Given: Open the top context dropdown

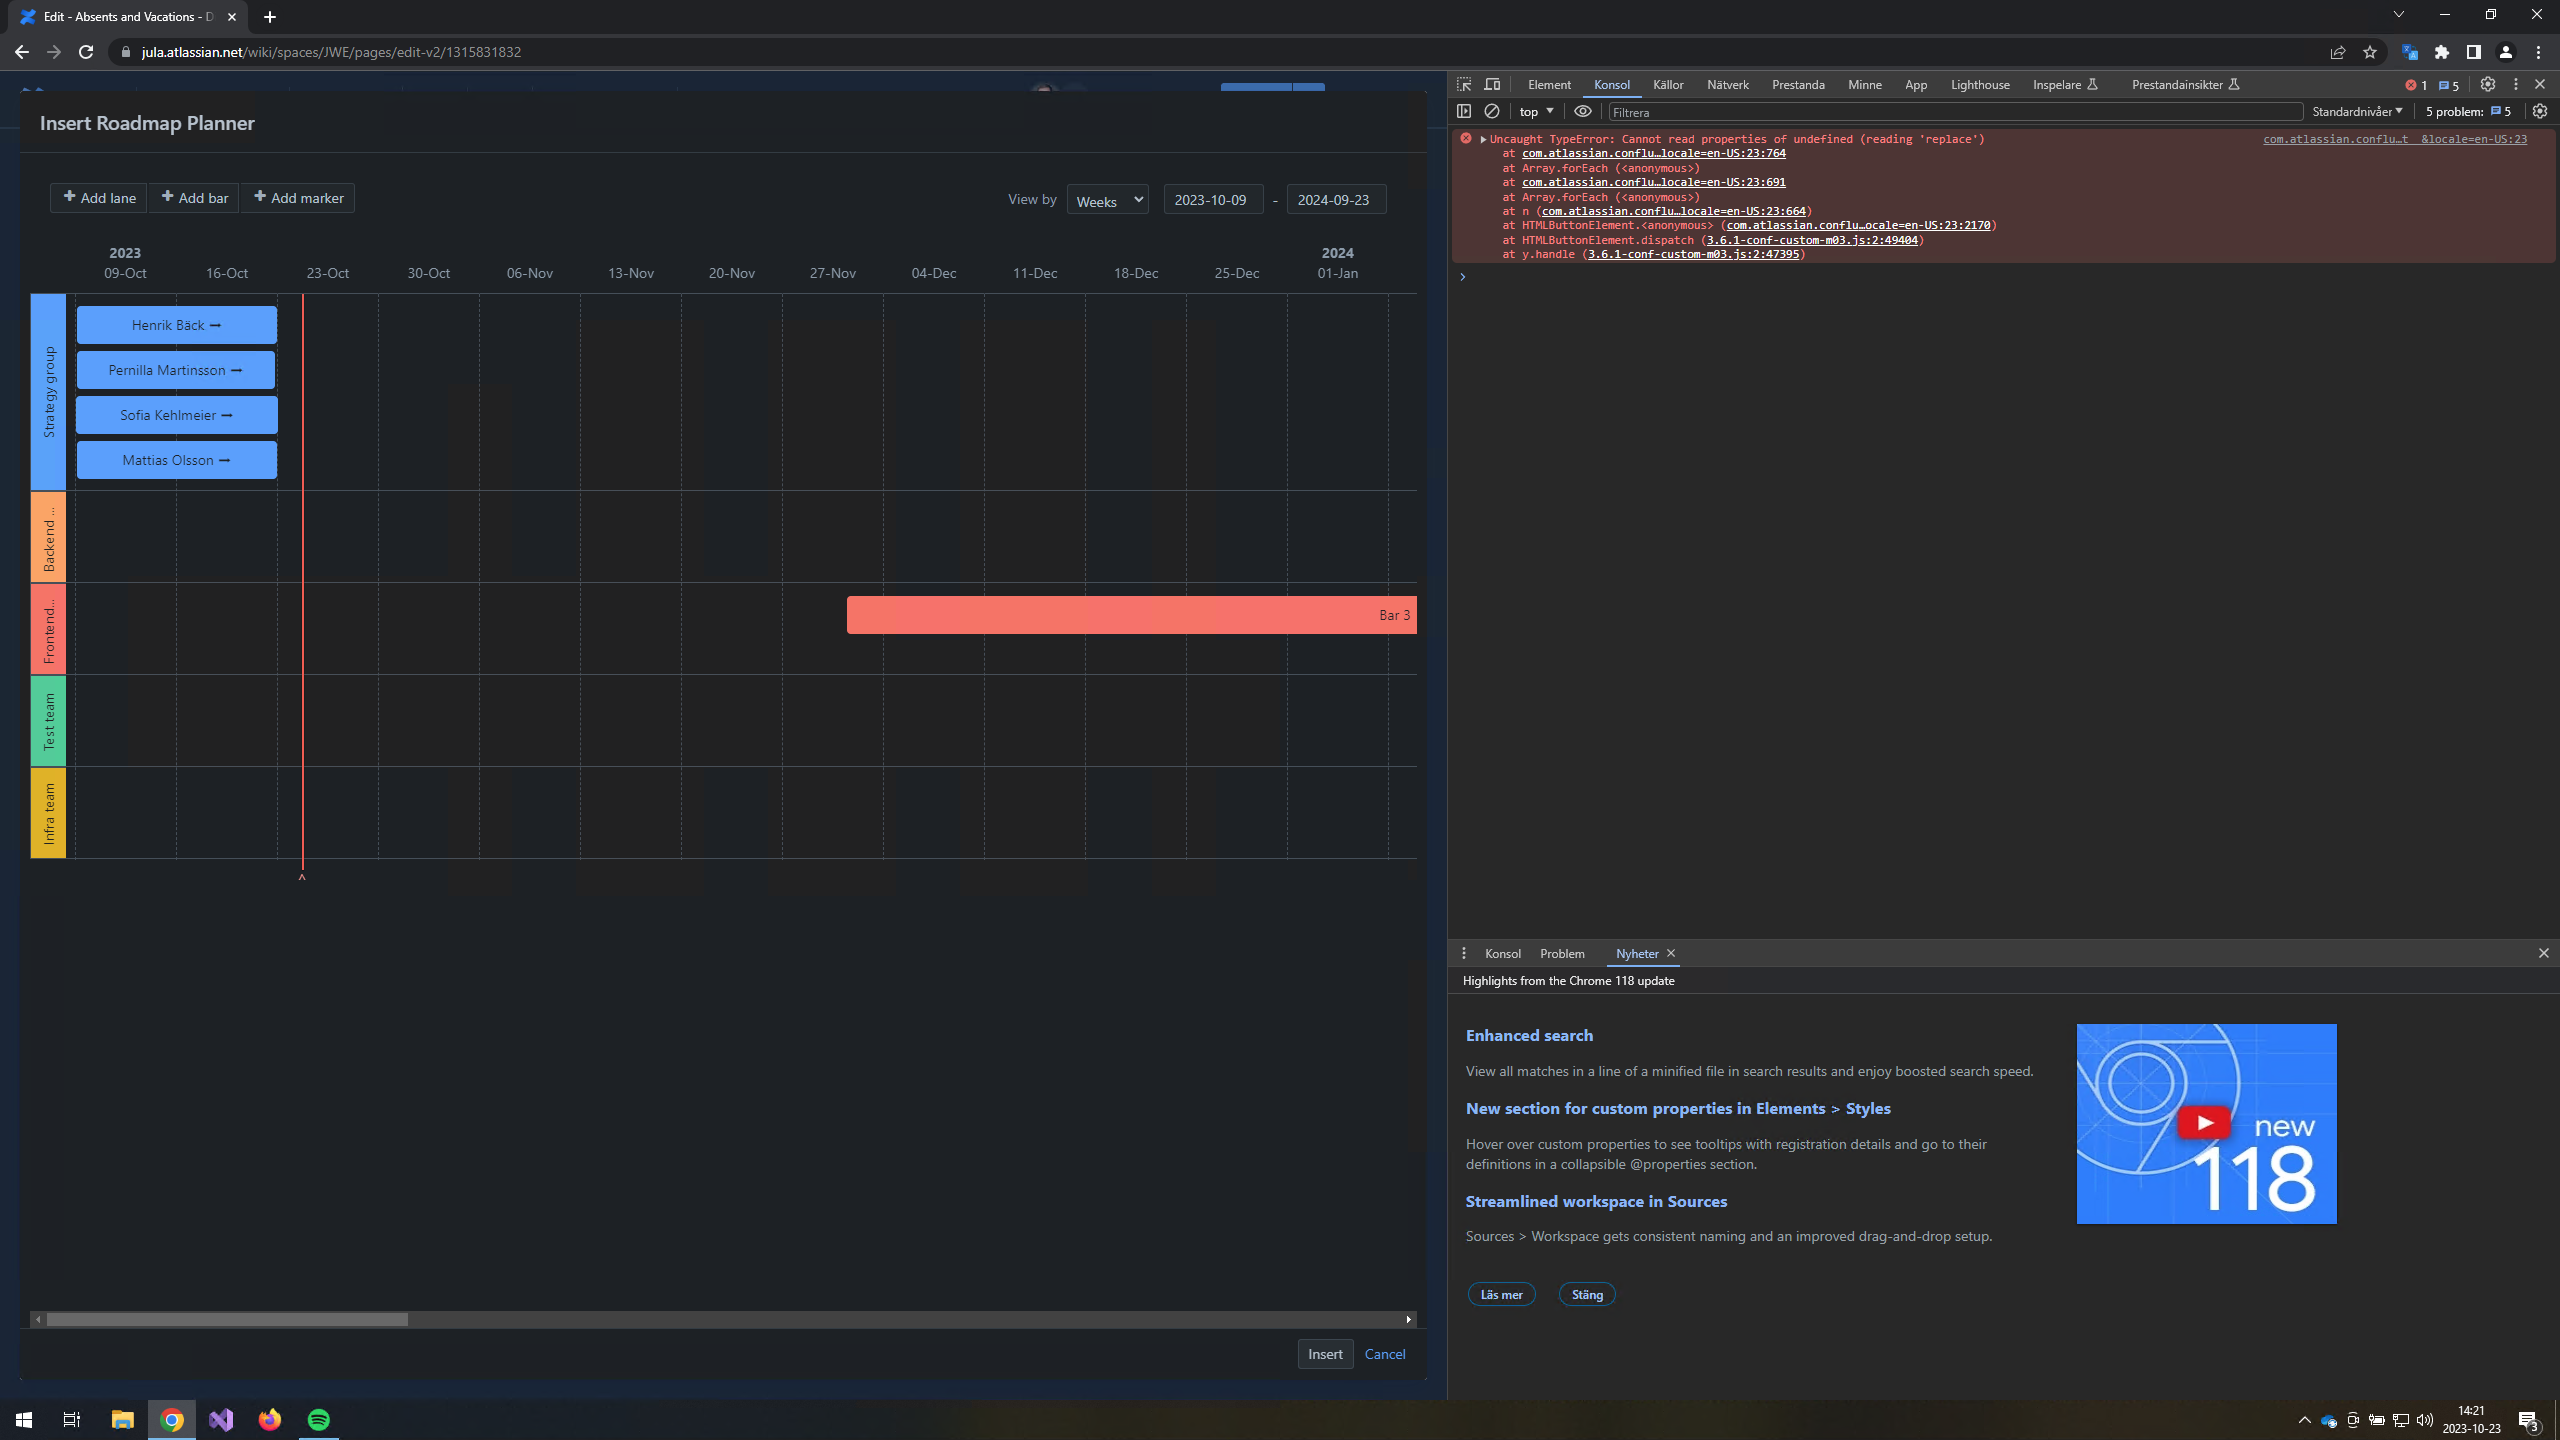Looking at the screenshot, I should (x=1537, y=112).
